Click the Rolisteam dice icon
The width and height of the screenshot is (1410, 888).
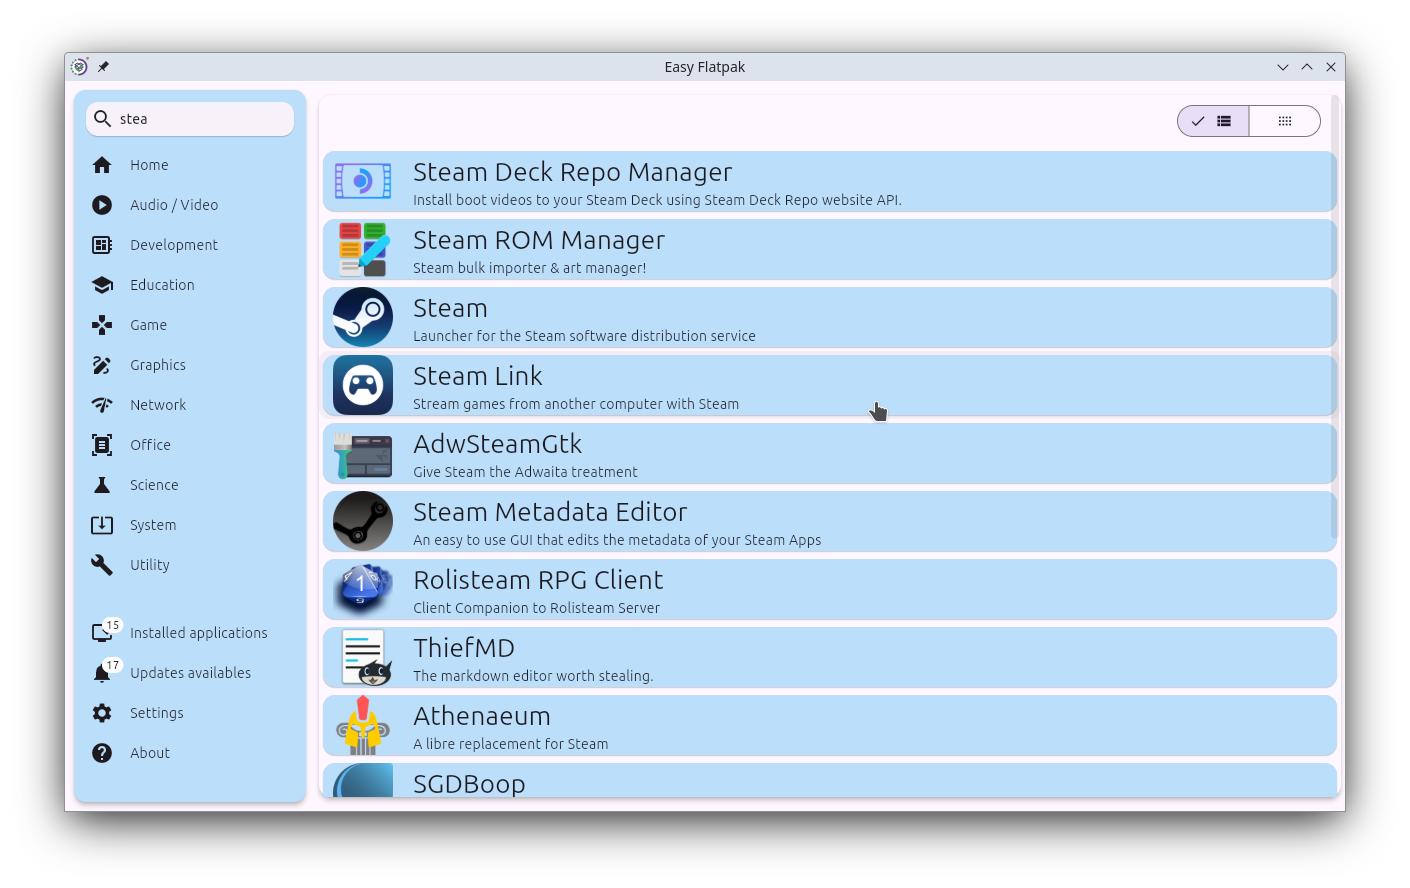(x=363, y=589)
